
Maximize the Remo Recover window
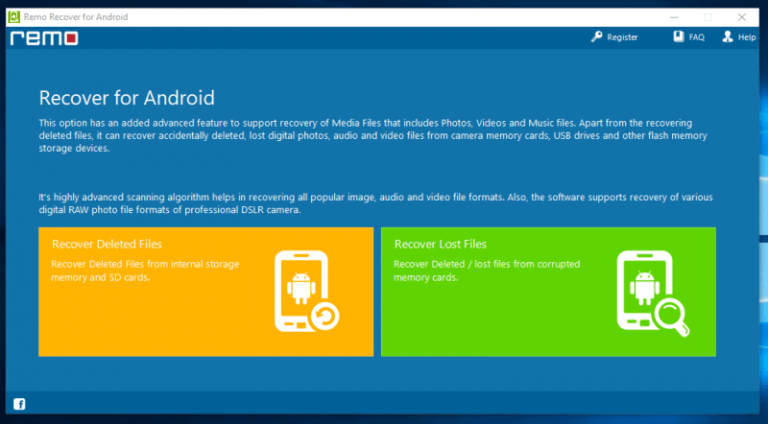pos(708,17)
